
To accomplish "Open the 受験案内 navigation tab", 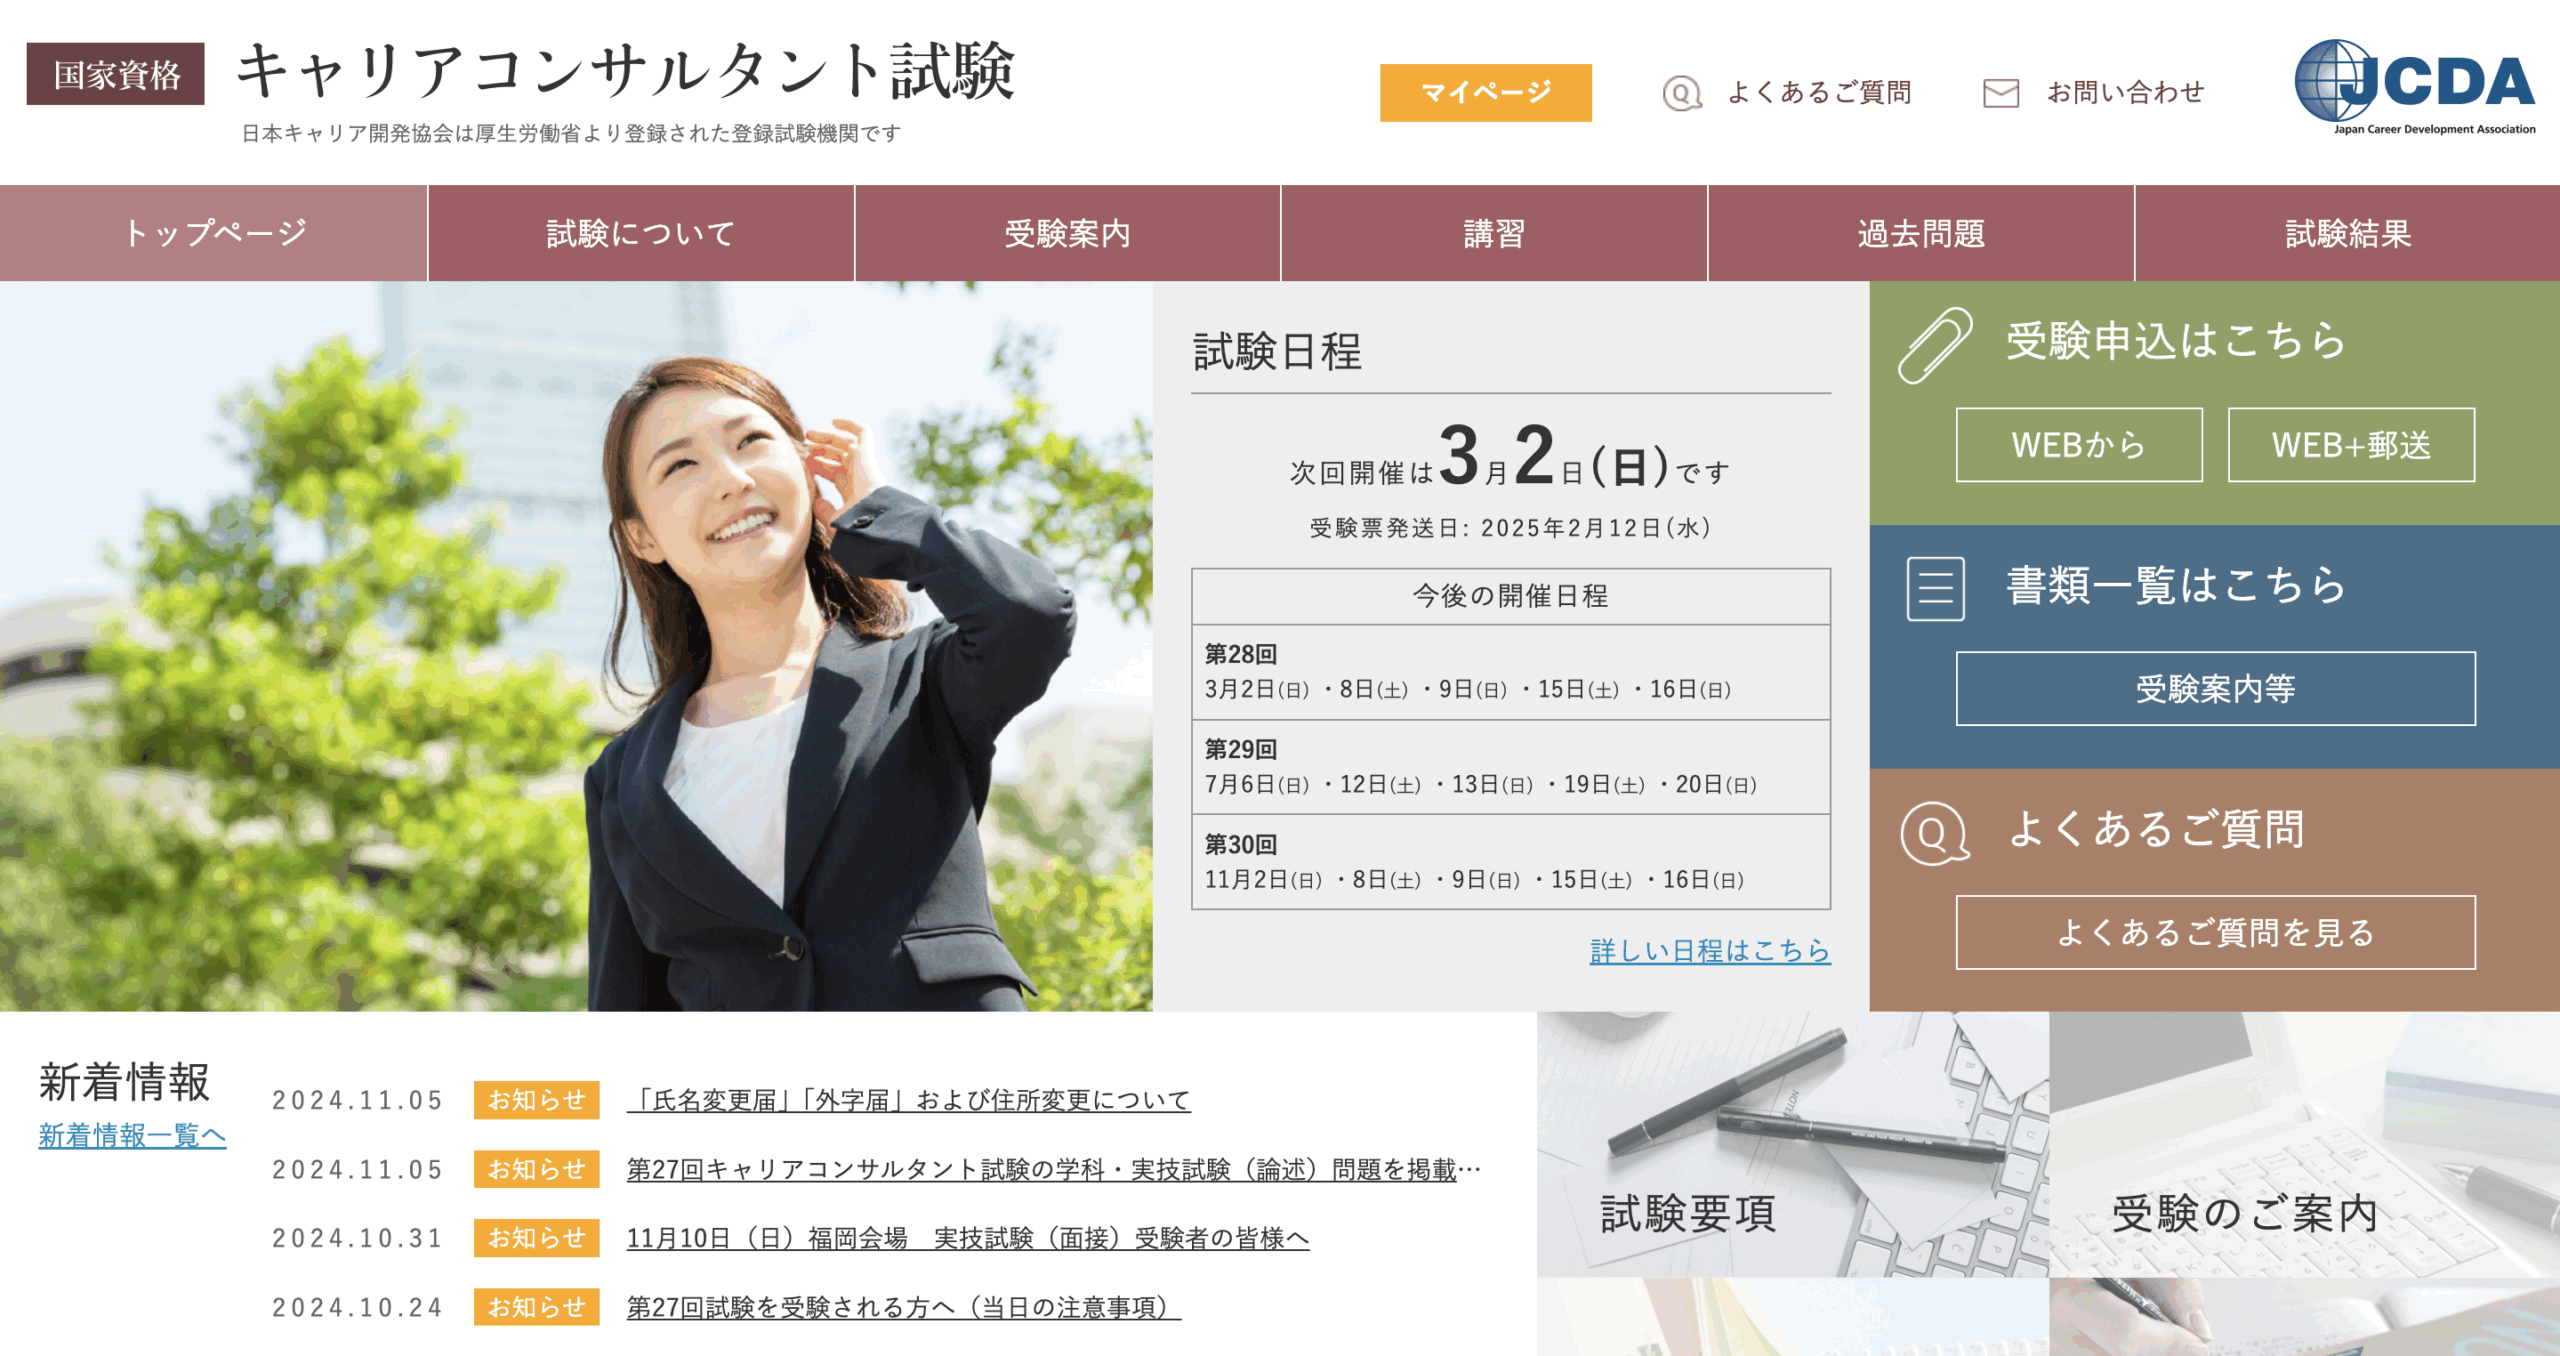I will tap(1067, 233).
